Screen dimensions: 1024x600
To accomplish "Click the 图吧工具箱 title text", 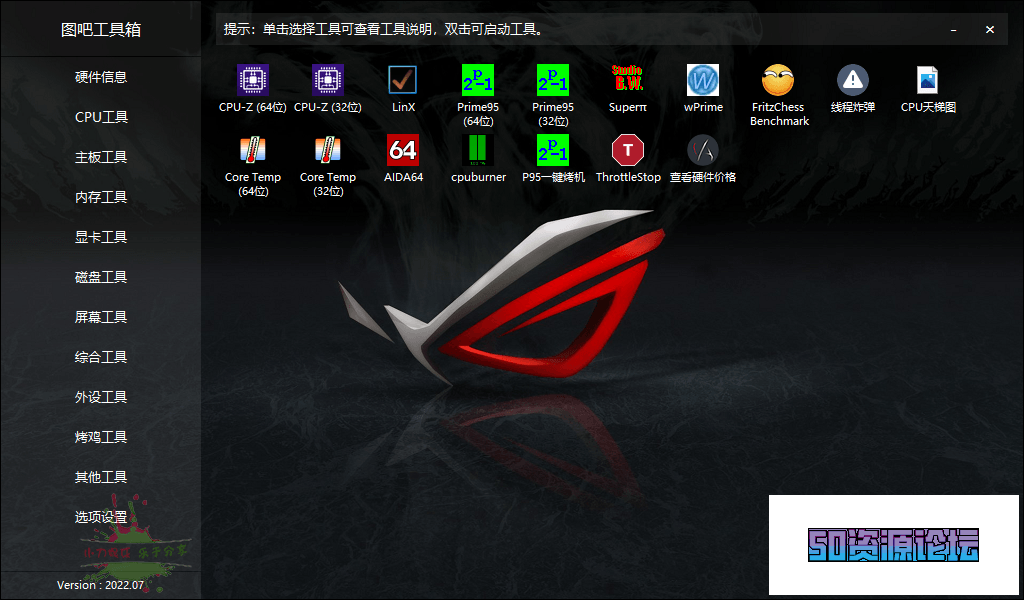I will pyautogui.click(x=101, y=29).
